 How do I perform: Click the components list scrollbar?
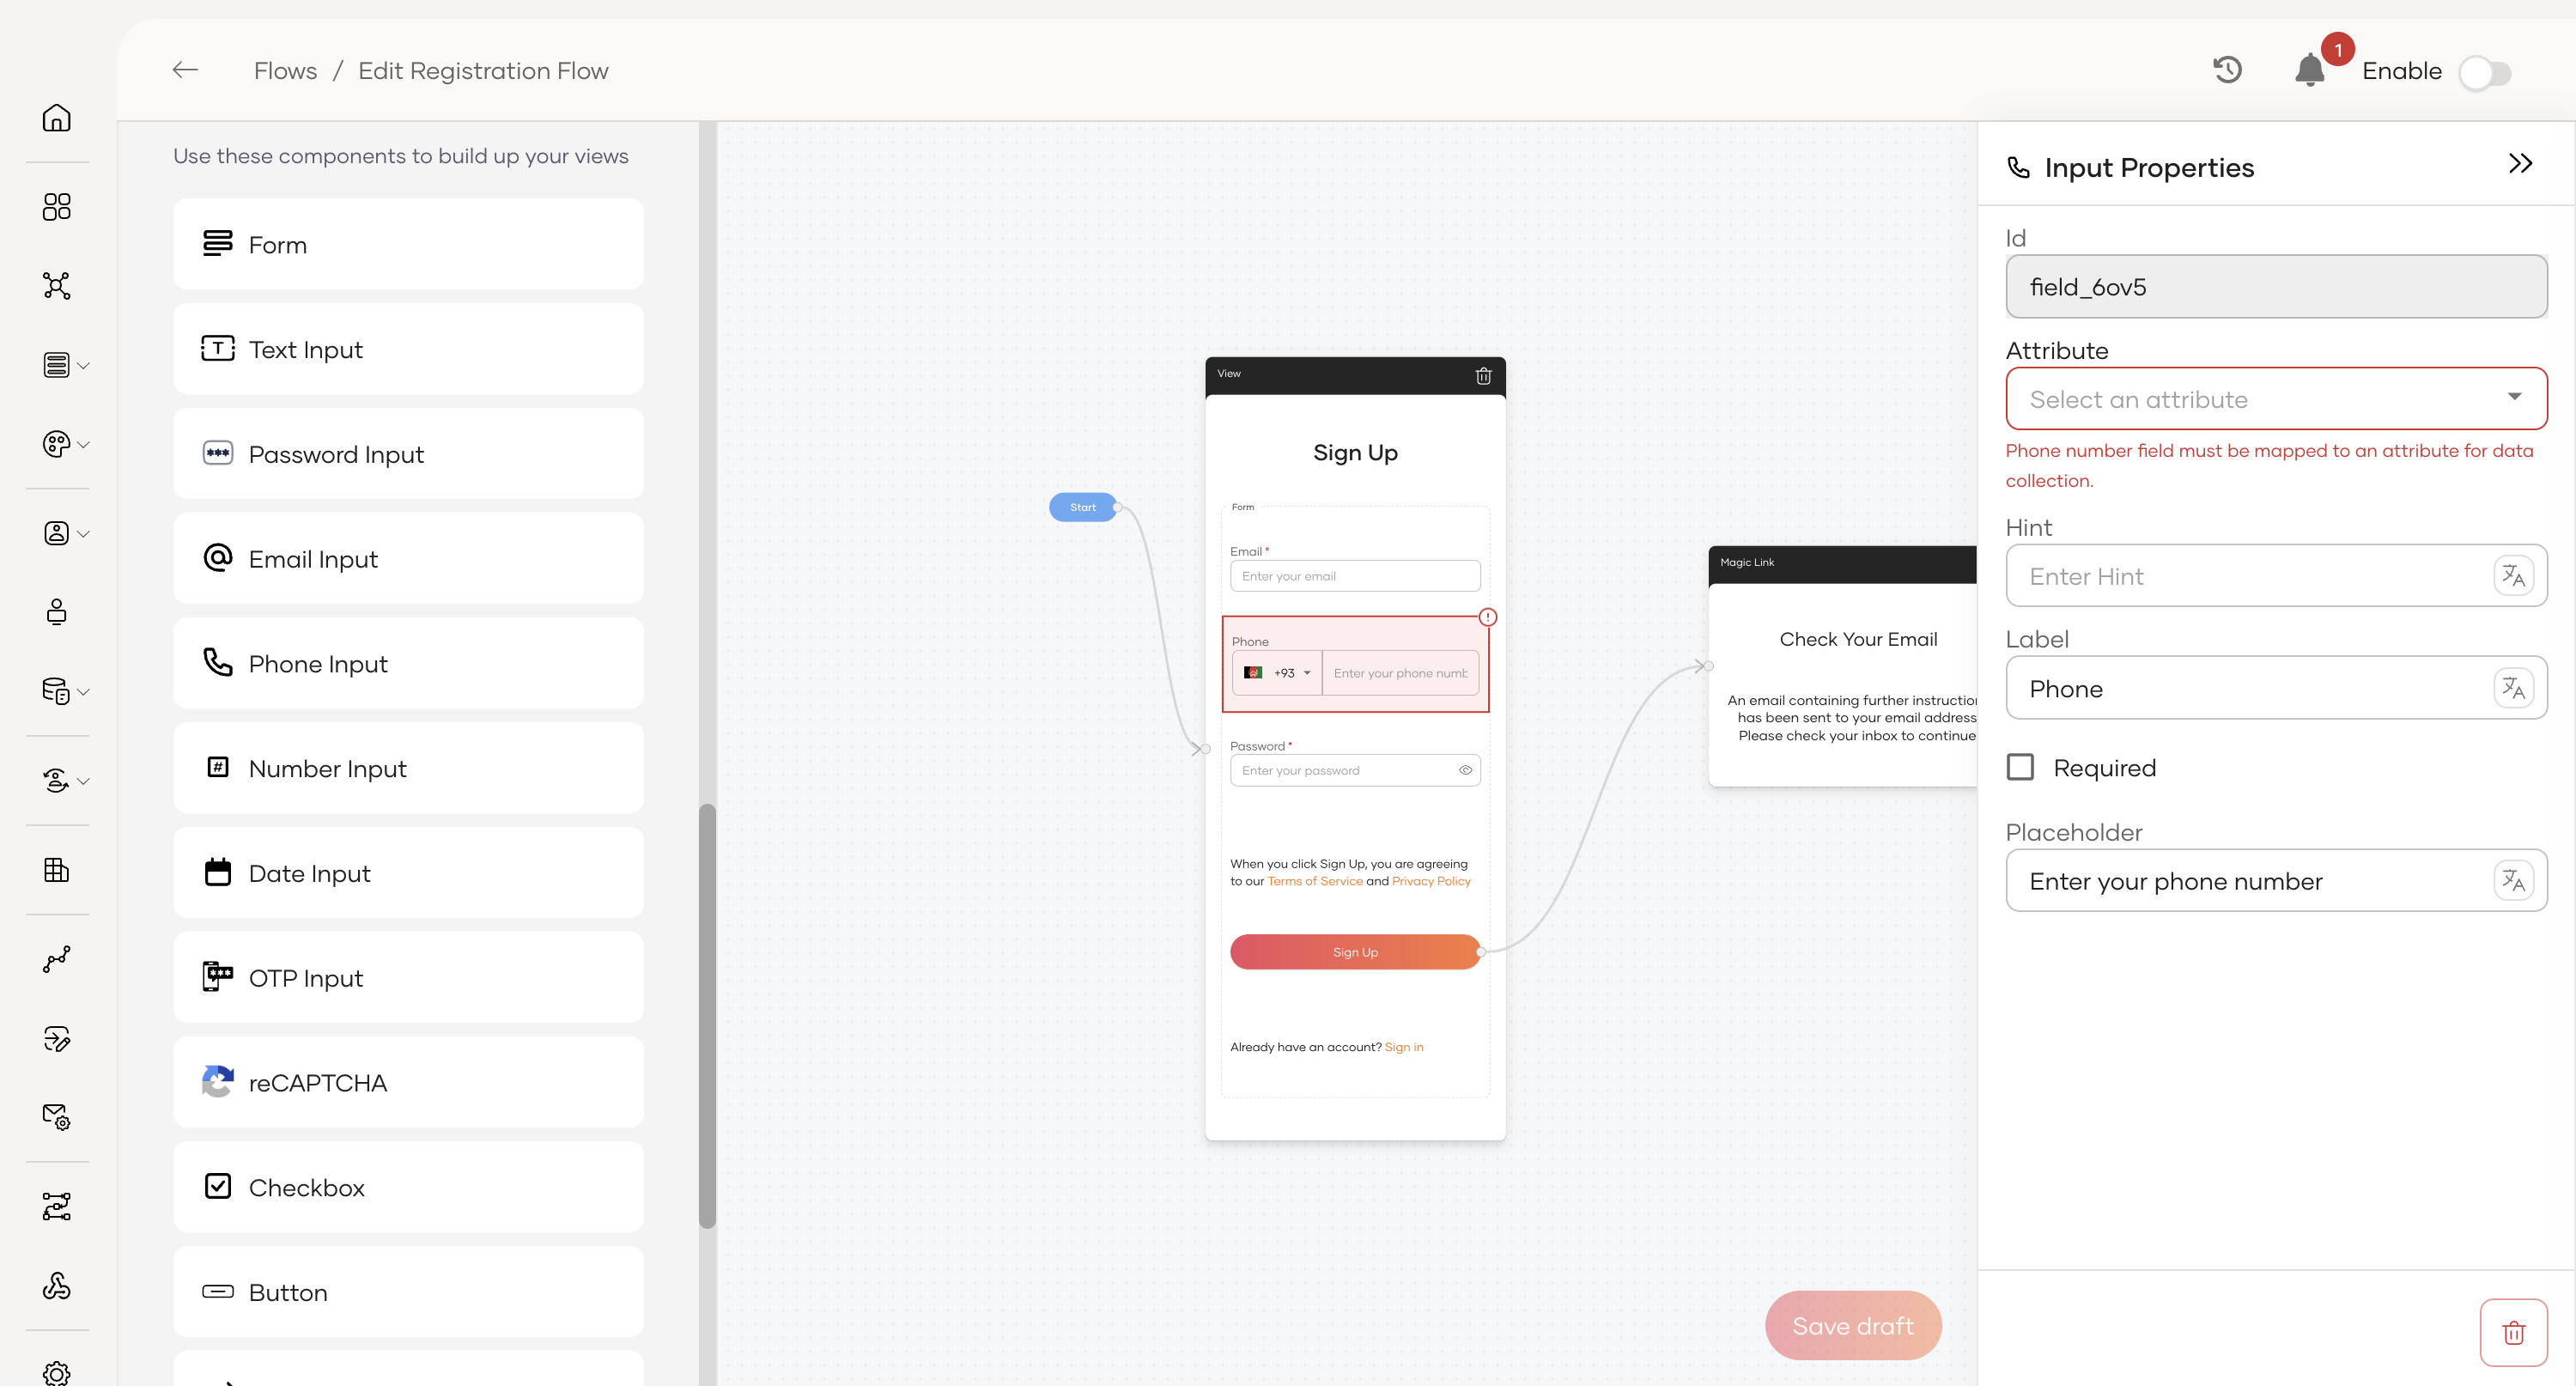click(x=707, y=1015)
